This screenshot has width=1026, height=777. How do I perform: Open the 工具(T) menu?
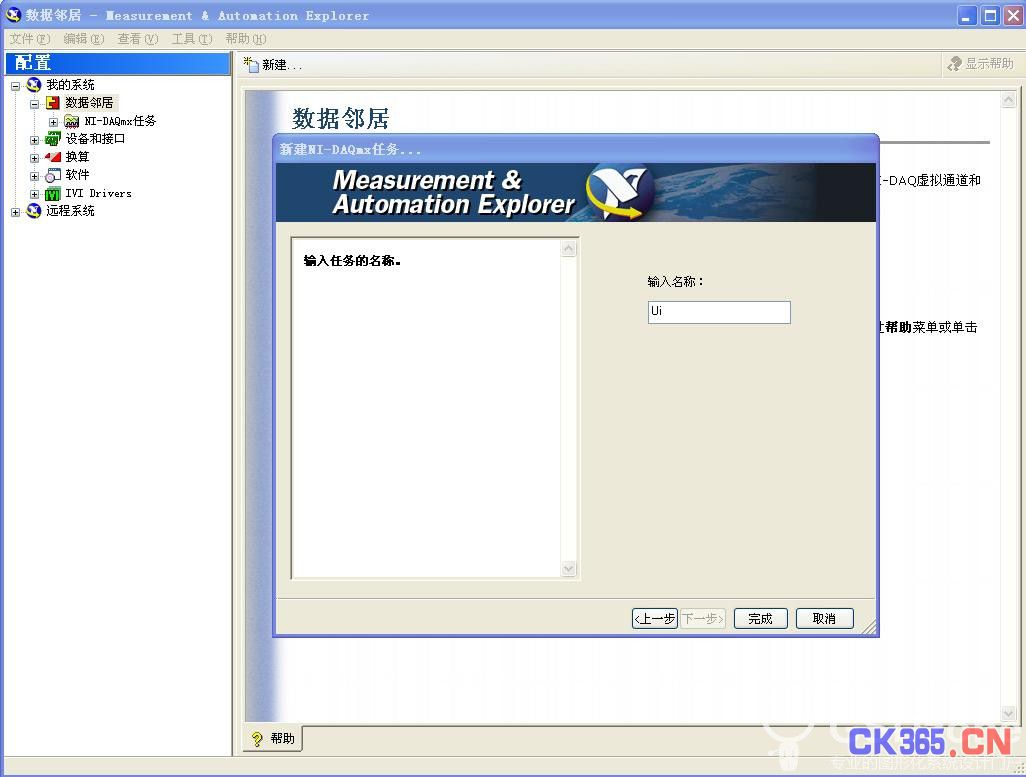[192, 39]
